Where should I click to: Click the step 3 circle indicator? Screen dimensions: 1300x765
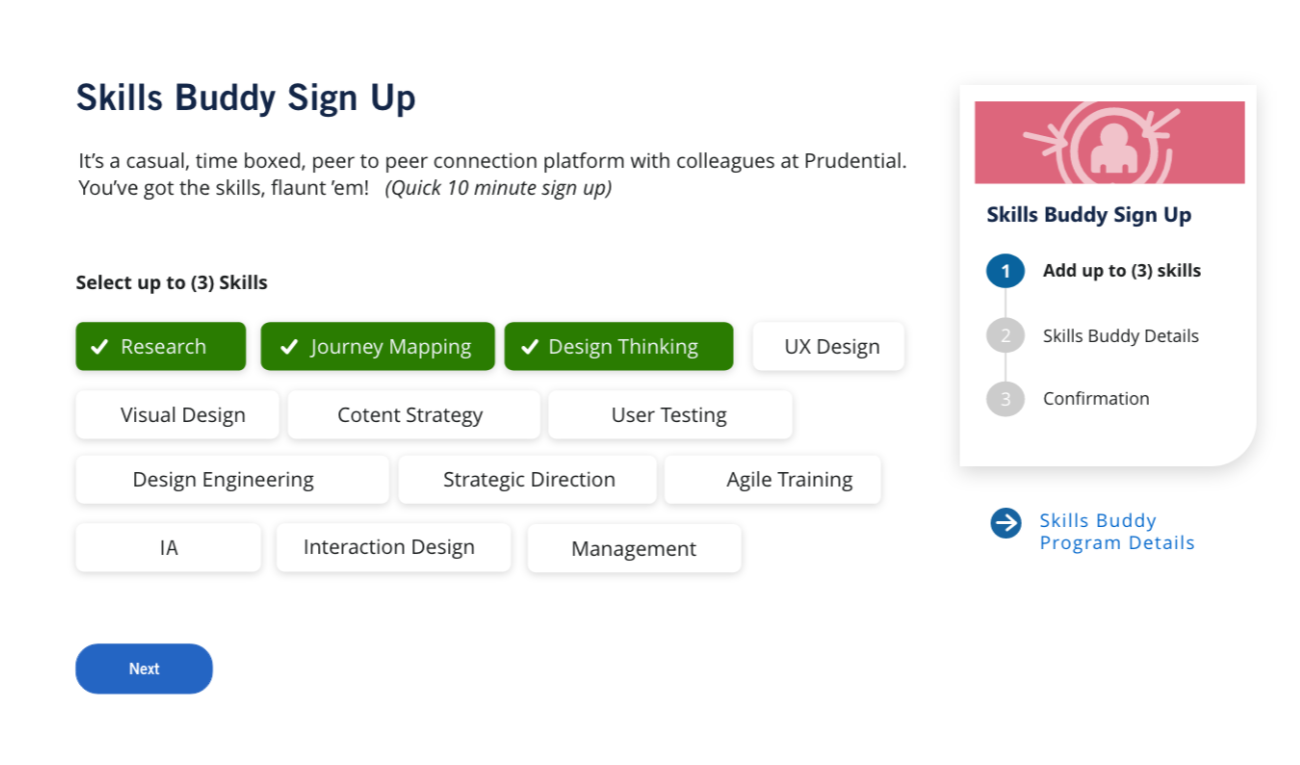(1005, 399)
